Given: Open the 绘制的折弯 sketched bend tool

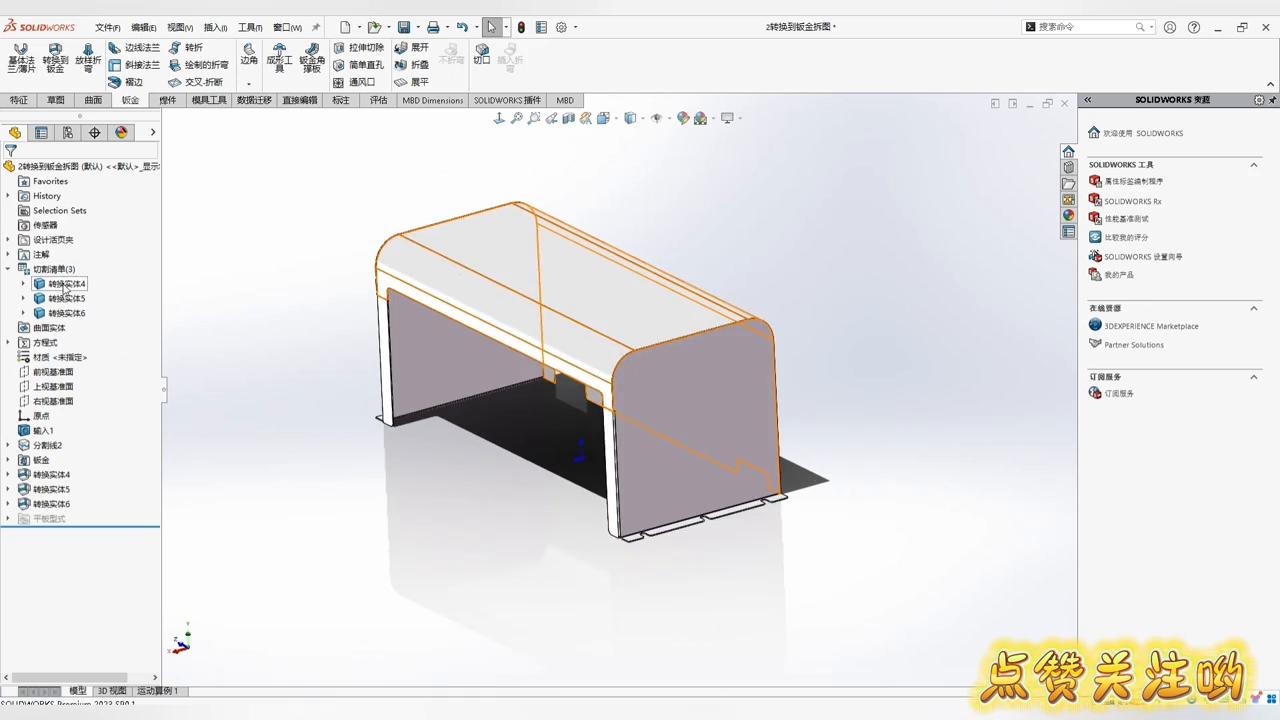Looking at the screenshot, I should [198, 65].
